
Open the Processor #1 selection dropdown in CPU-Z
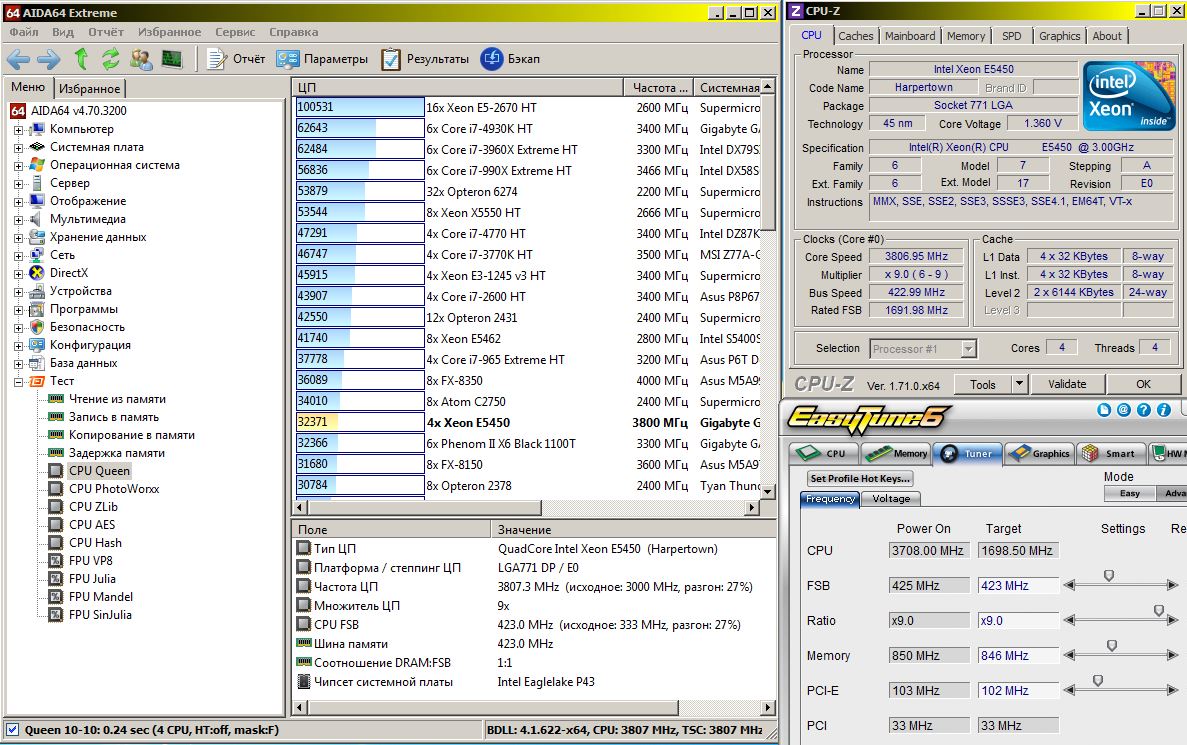[968, 349]
